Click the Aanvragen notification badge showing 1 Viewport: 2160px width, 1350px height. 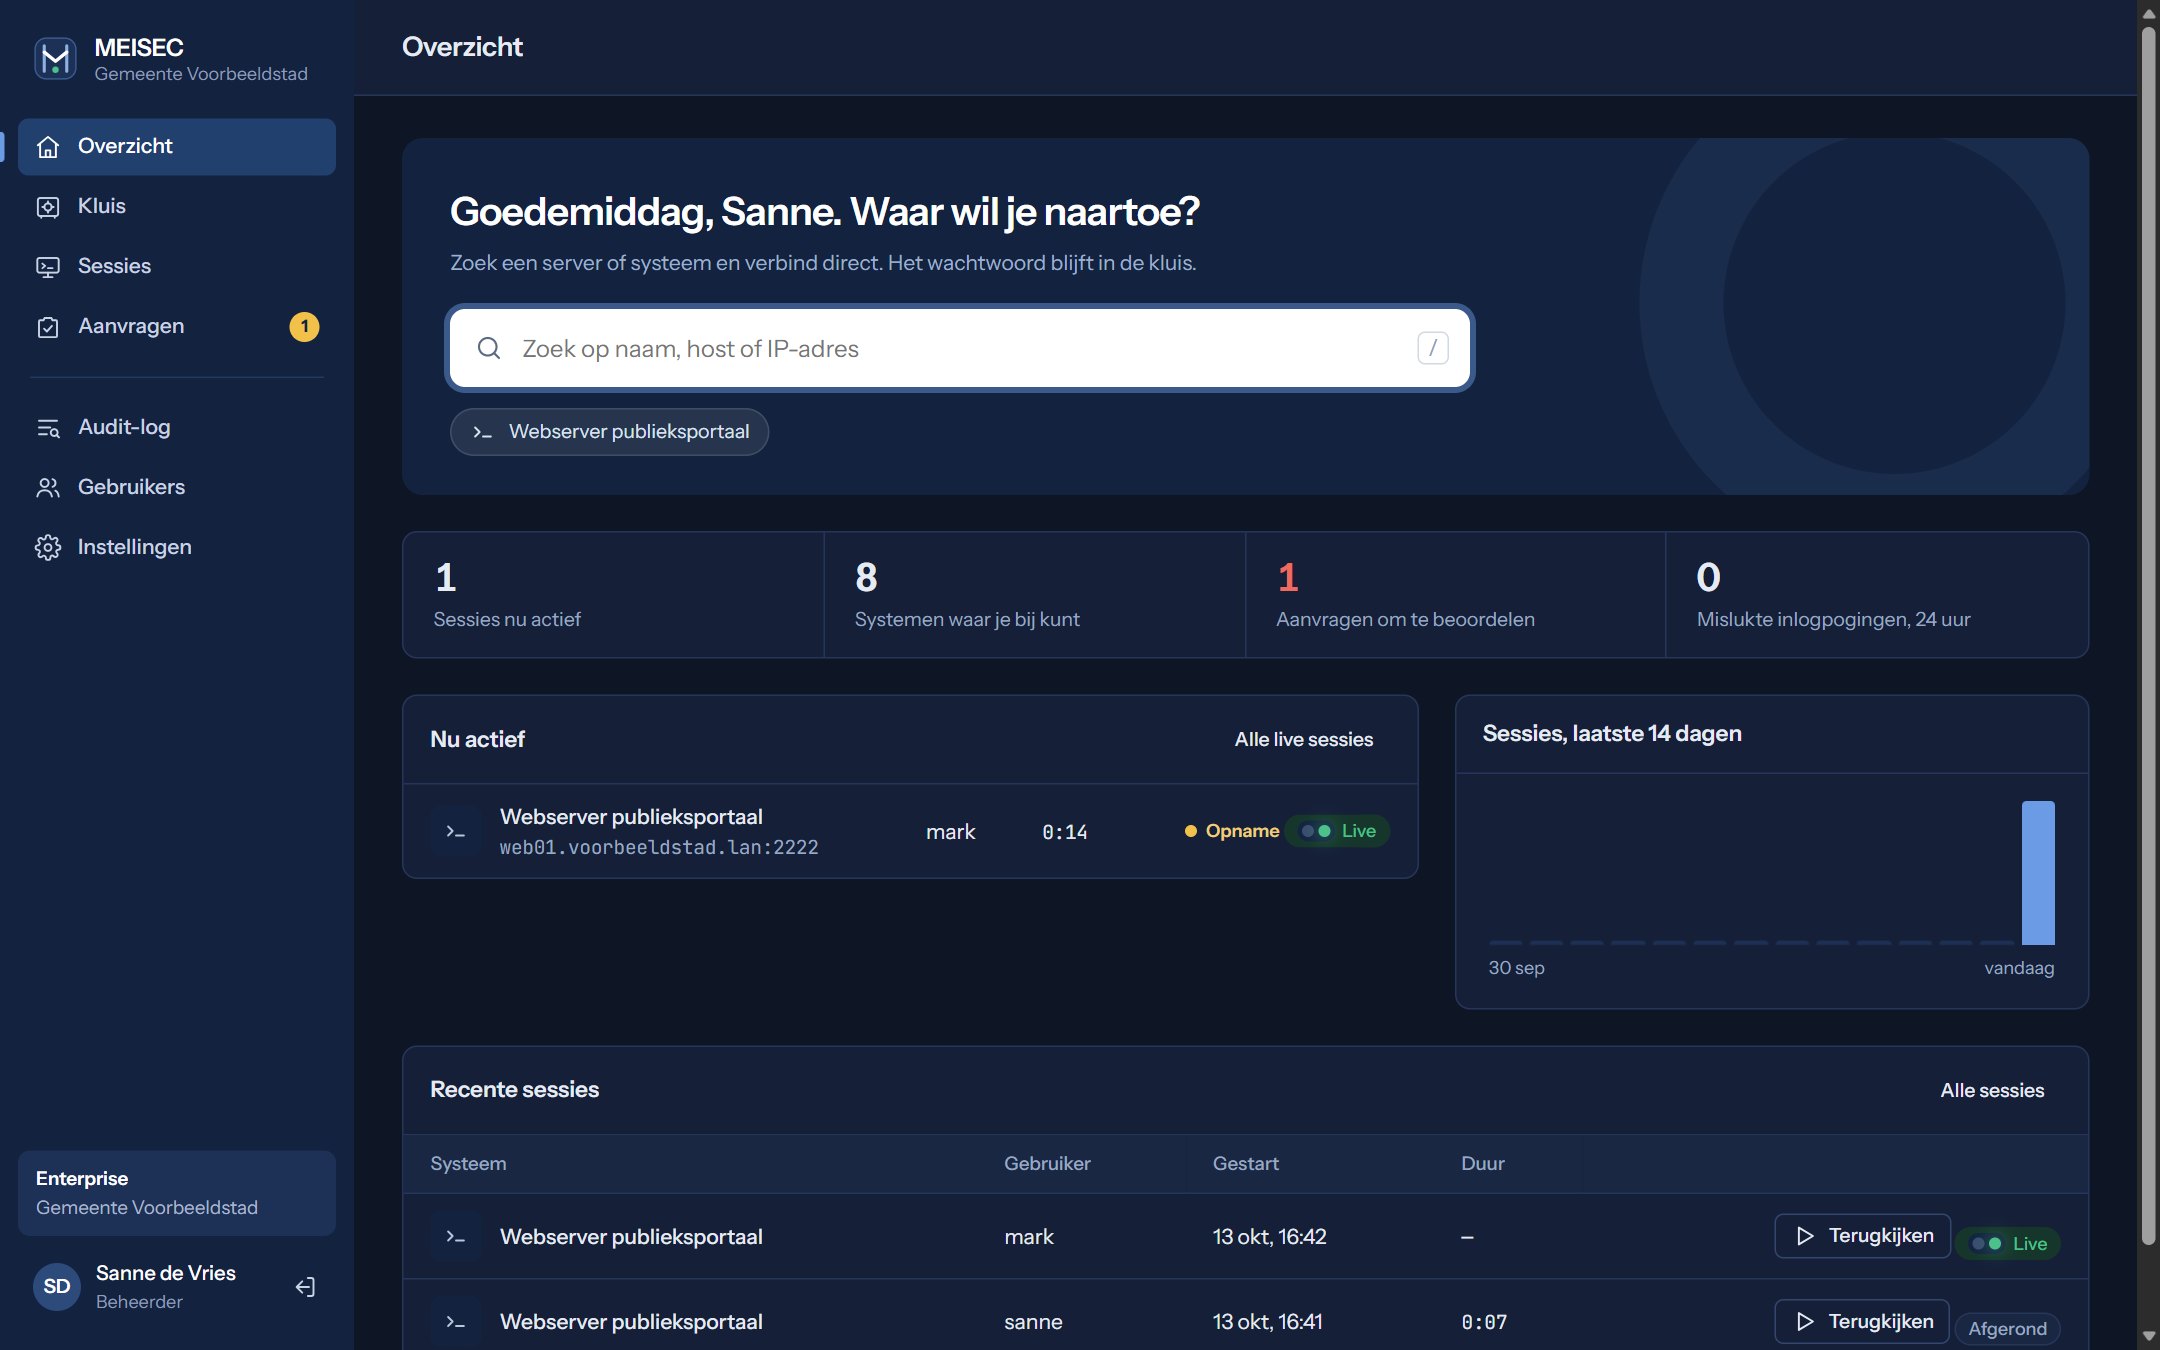[x=304, y=327]
